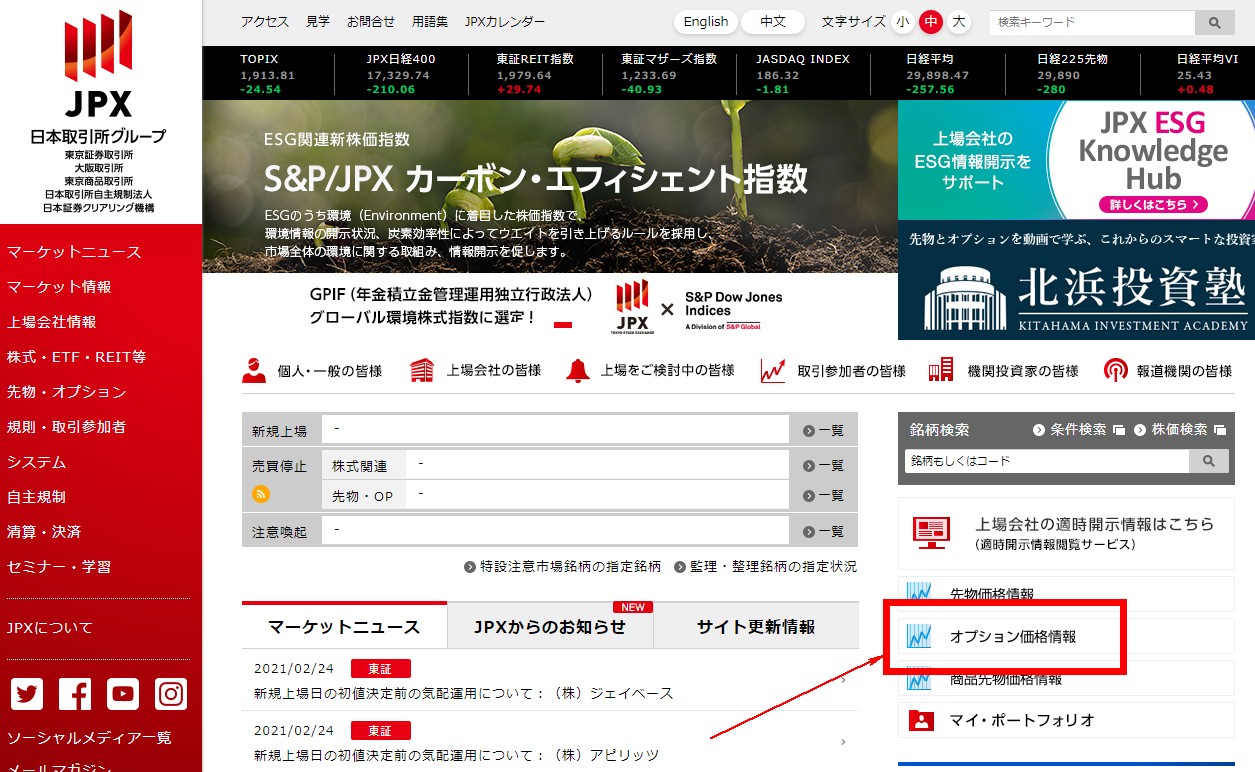The image size is (1255, 772).
Task: Open 注意喚起 一覧 list link
Action: (824, 532)
